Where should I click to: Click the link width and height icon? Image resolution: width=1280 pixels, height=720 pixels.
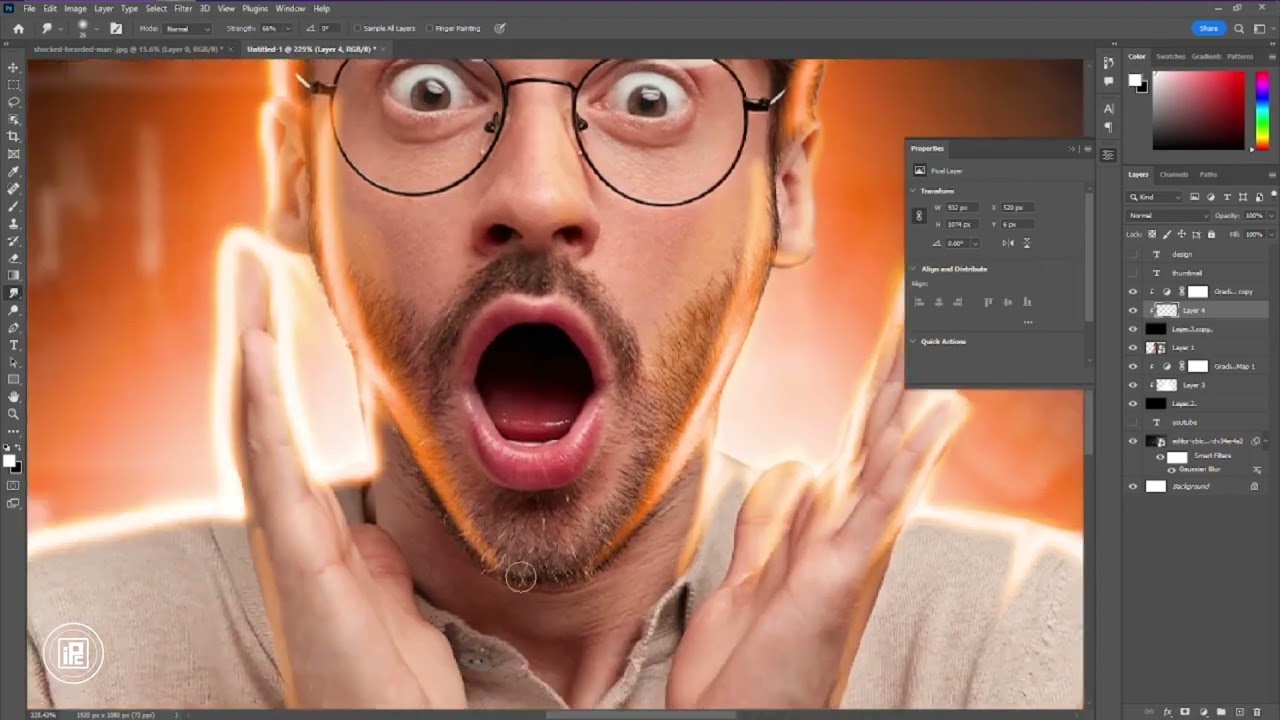click(x=919, y=216)
